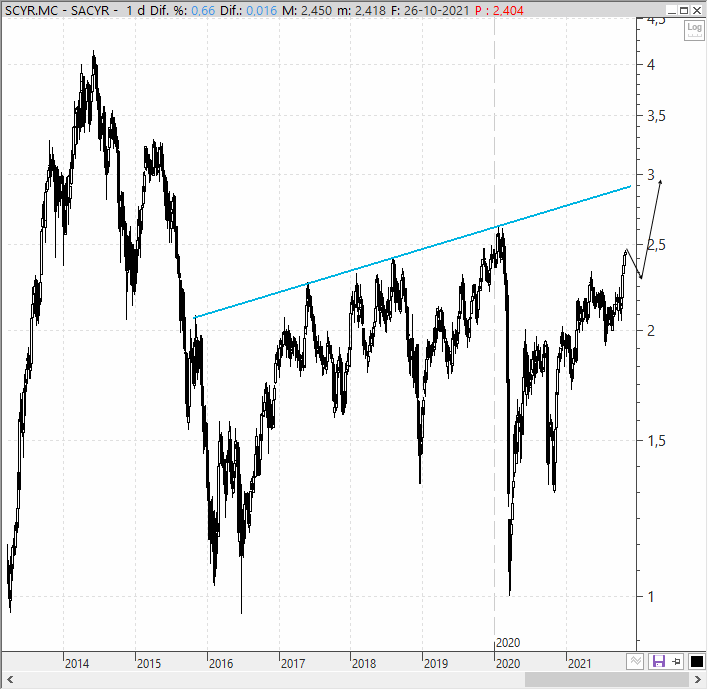Image resolution: width=708 pixels, height=690 pixels.
Task: Click the Dif. value 0,016
Action: pos(261,10)
